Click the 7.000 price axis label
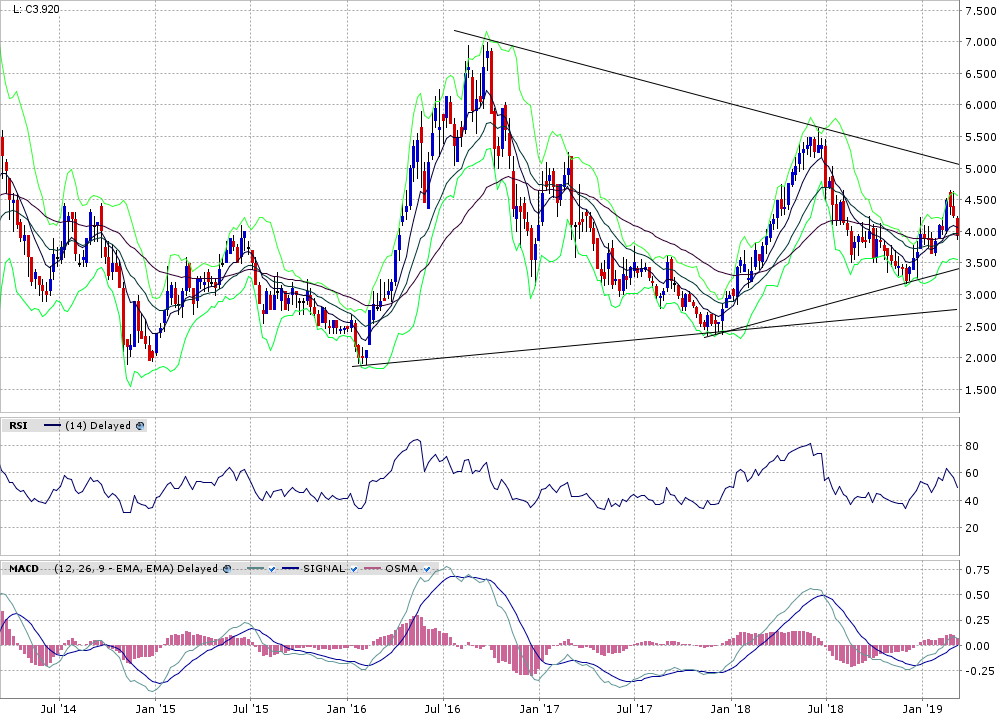Image resolution: width=1005 pixels, height=723 pixels. [x=982, y=42]
